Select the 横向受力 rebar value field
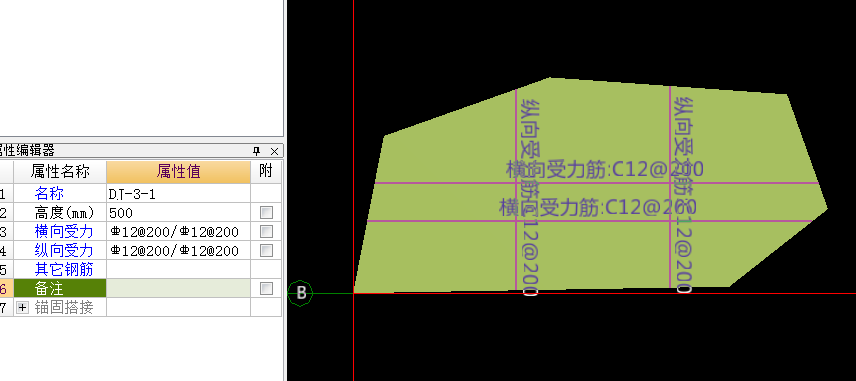The width and height of the screenshot is (856, 381). point(179,231)
